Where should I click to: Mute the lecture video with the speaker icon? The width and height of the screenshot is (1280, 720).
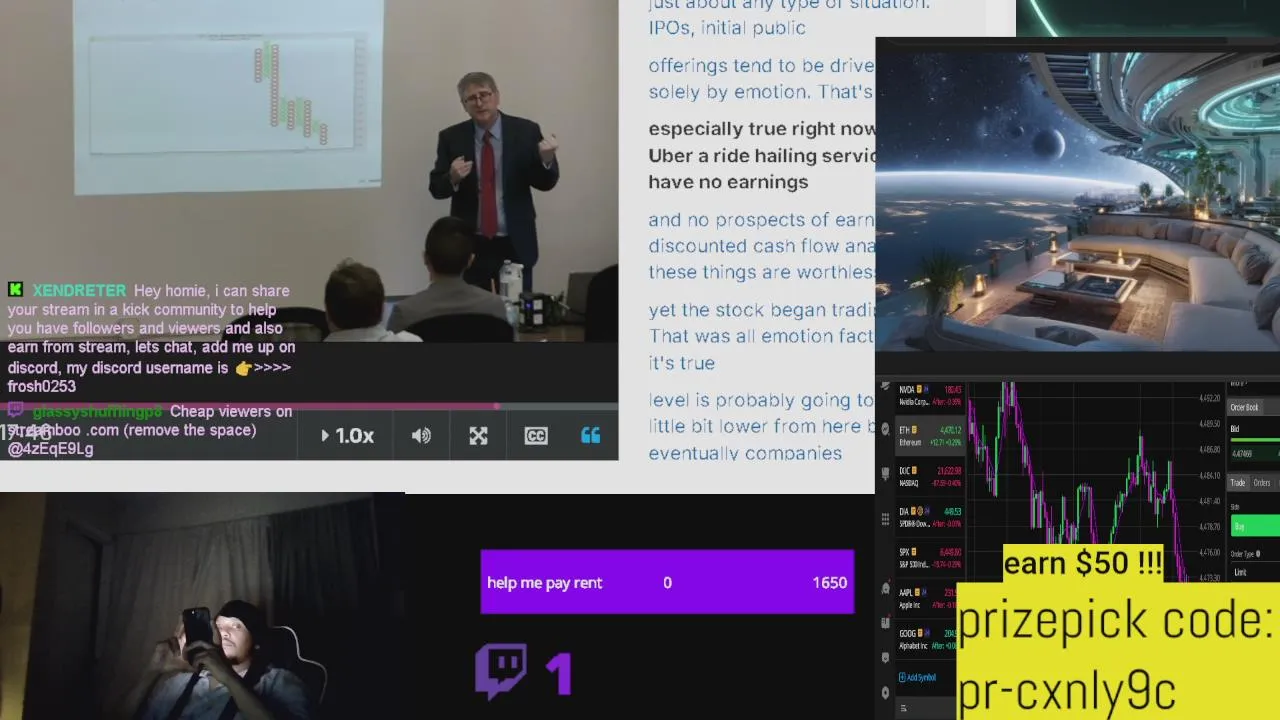point(421,436)
